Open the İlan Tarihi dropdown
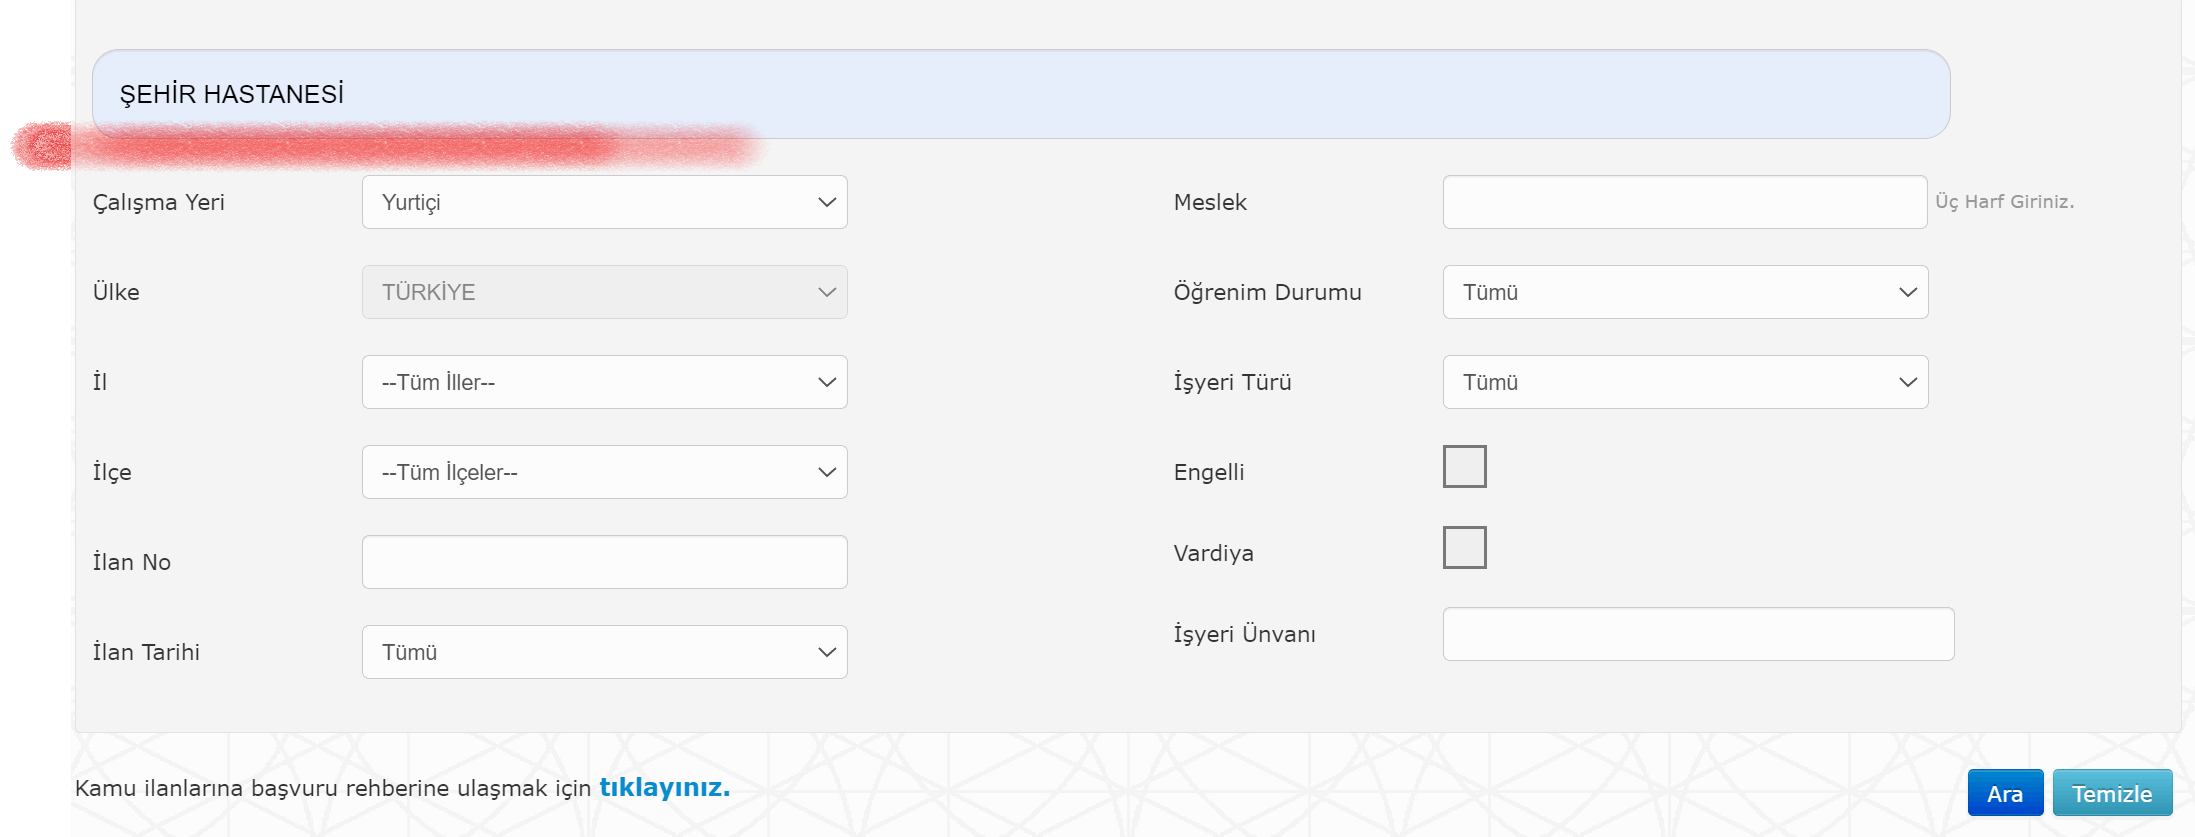The height and width of the screenshot is (837, 2195). [x=605, y=652]
